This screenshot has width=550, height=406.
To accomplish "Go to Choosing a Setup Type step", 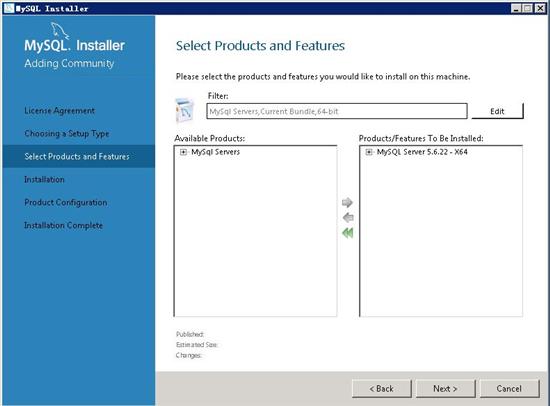I will click(67, 134).
